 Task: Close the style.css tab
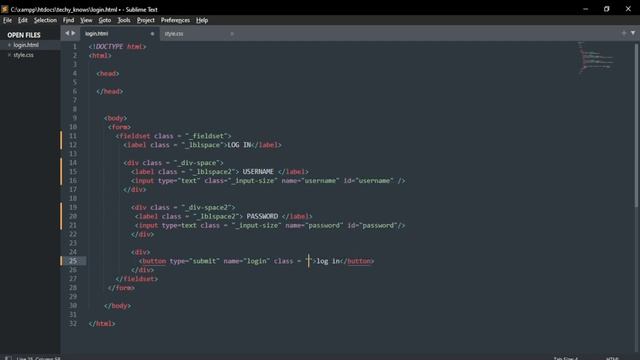coord(232,34)
